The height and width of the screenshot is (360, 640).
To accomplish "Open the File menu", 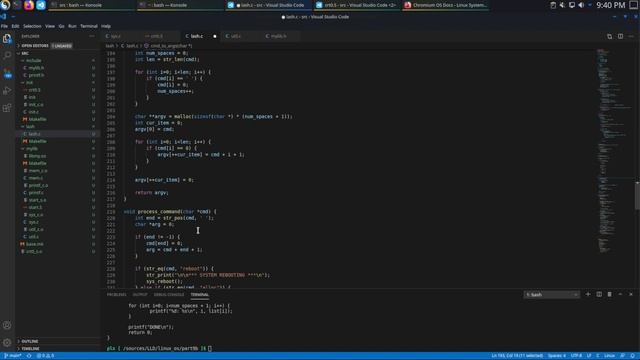I will click(x=4, y=26).
